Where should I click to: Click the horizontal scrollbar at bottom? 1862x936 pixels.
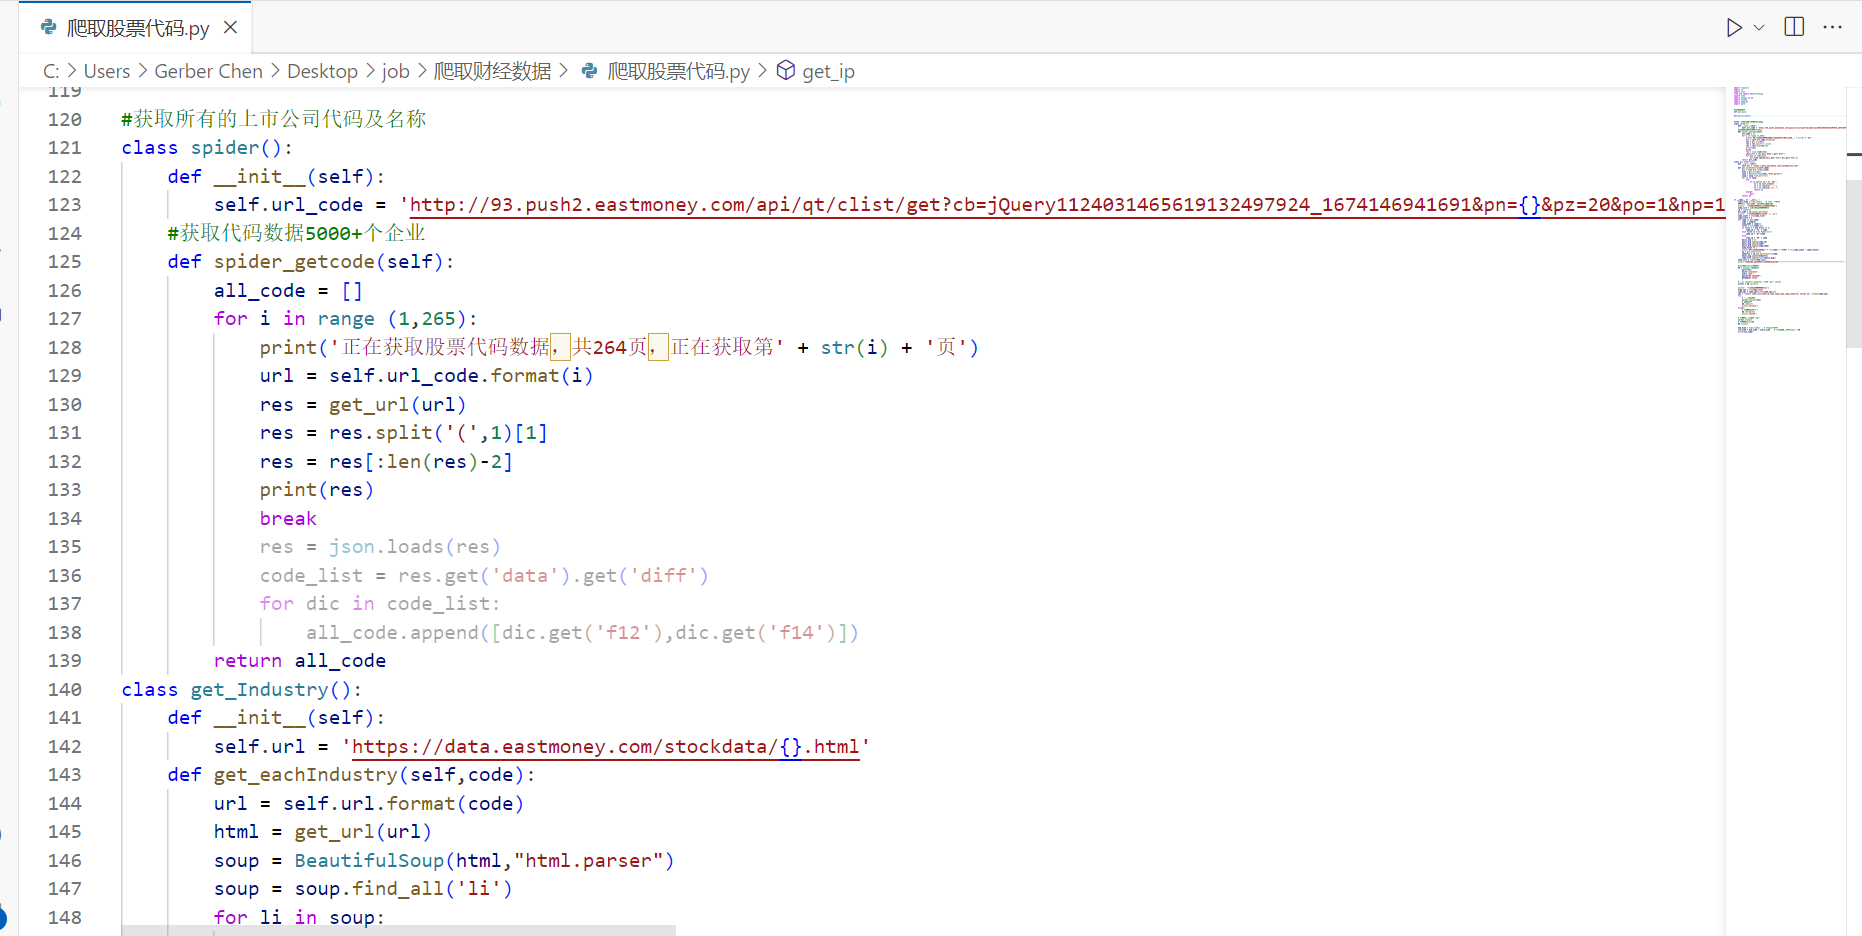click(x=398, y=930)
